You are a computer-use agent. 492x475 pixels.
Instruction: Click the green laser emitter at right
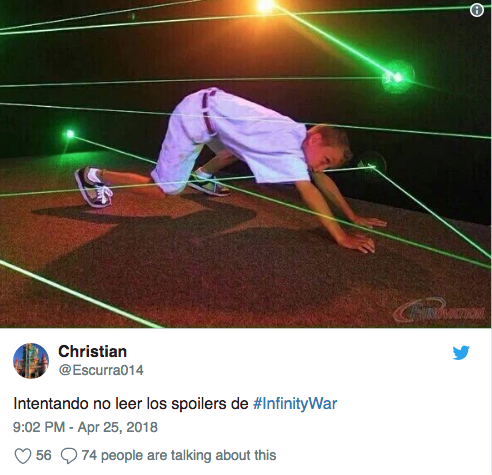397,77
